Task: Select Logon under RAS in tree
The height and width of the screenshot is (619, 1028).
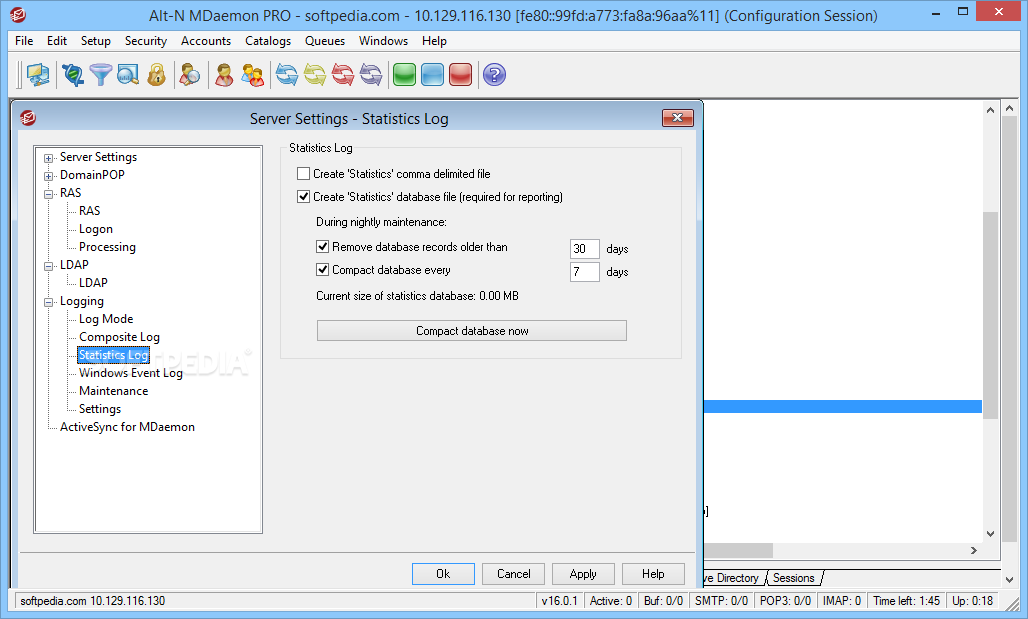Action: pos(96,229)
